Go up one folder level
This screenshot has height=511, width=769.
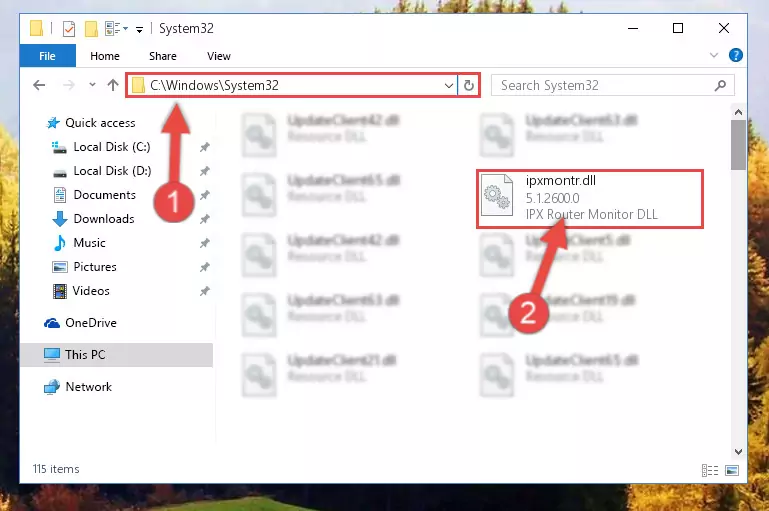[113, 85]
